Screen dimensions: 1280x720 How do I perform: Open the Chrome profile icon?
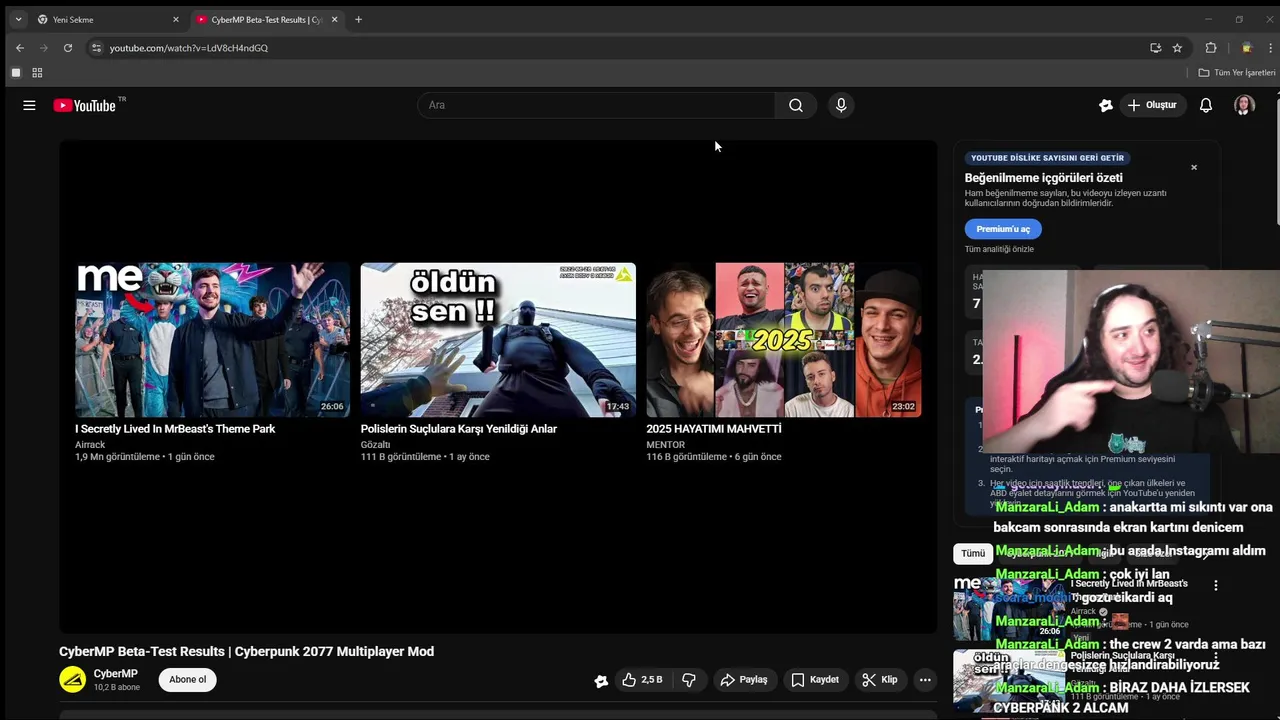pyautogui.click(x=1246, y=47)
